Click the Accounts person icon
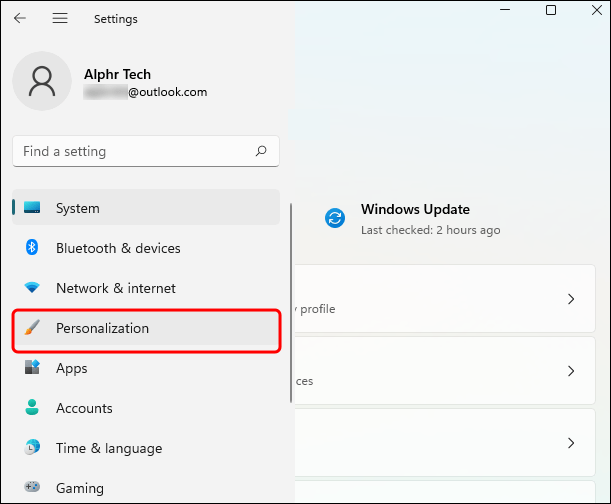The height and width of the screenshot is (504, 611). click(x=32, y=408)
